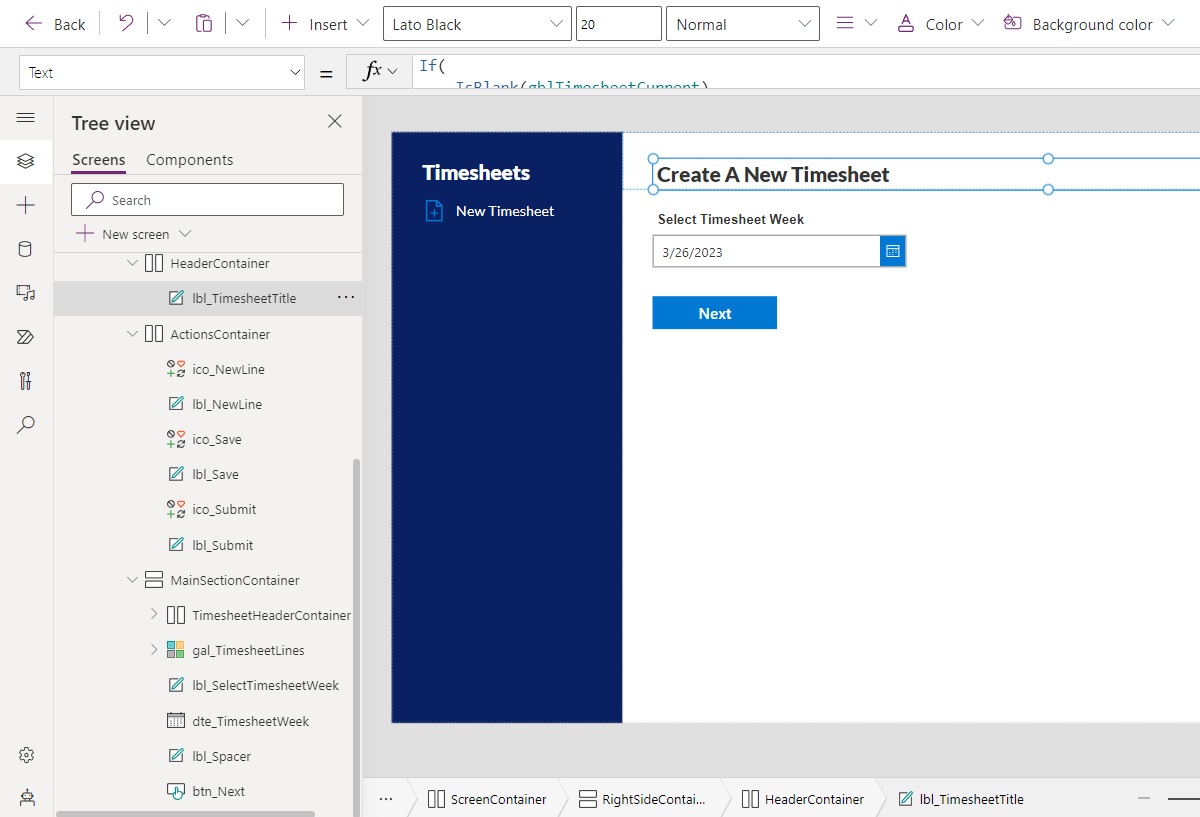Click the Next button on the canvas
The image size is (1200, 817).
click(714, 312)
